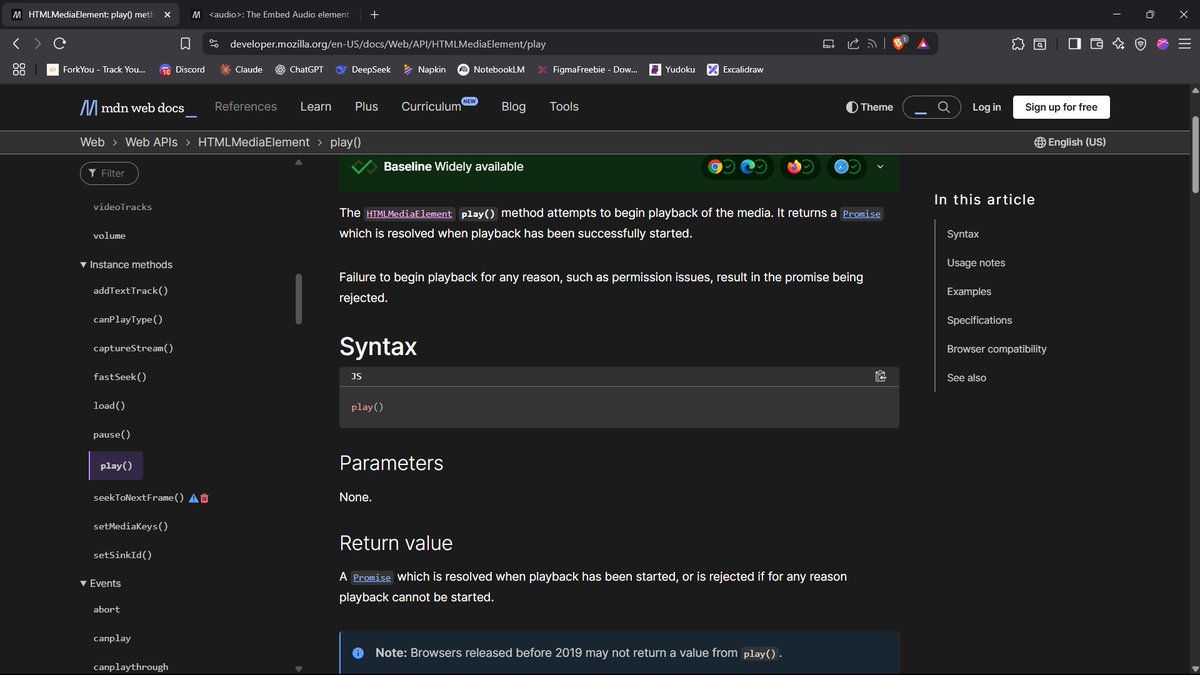This screenshot has width=1200, height=675.
Task: Open the Brave Shields lion icon
Action: click(898, 44)
